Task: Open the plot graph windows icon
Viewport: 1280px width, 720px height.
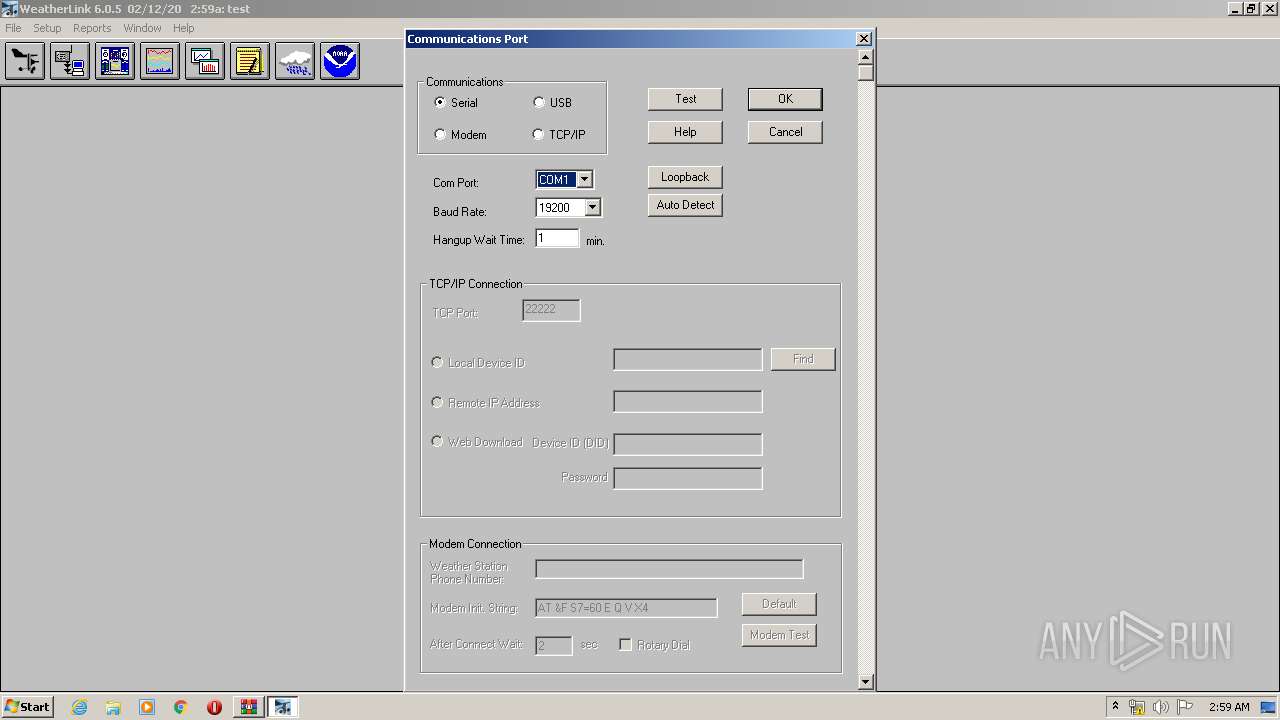Action: click(205, 61)
